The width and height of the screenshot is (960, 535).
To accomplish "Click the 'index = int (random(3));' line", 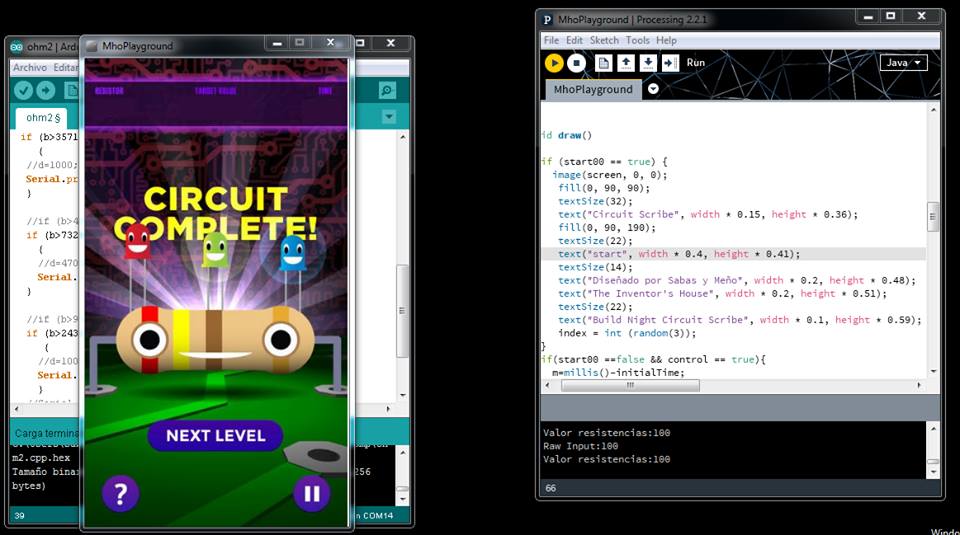I will [627, 333].
